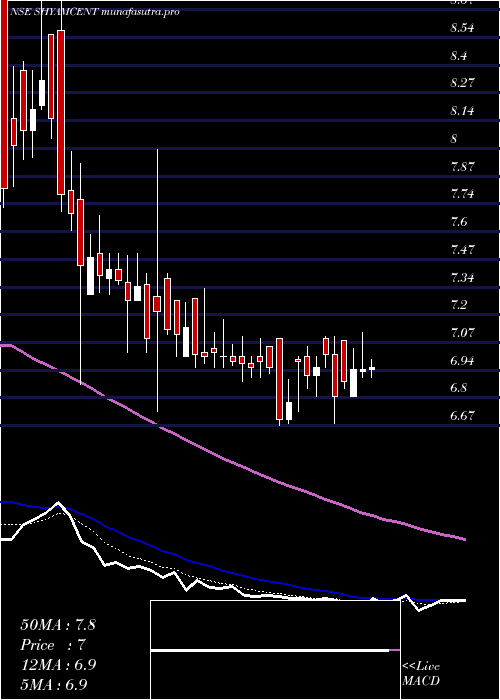Click the 6.67 price axis label

(462, 416)
